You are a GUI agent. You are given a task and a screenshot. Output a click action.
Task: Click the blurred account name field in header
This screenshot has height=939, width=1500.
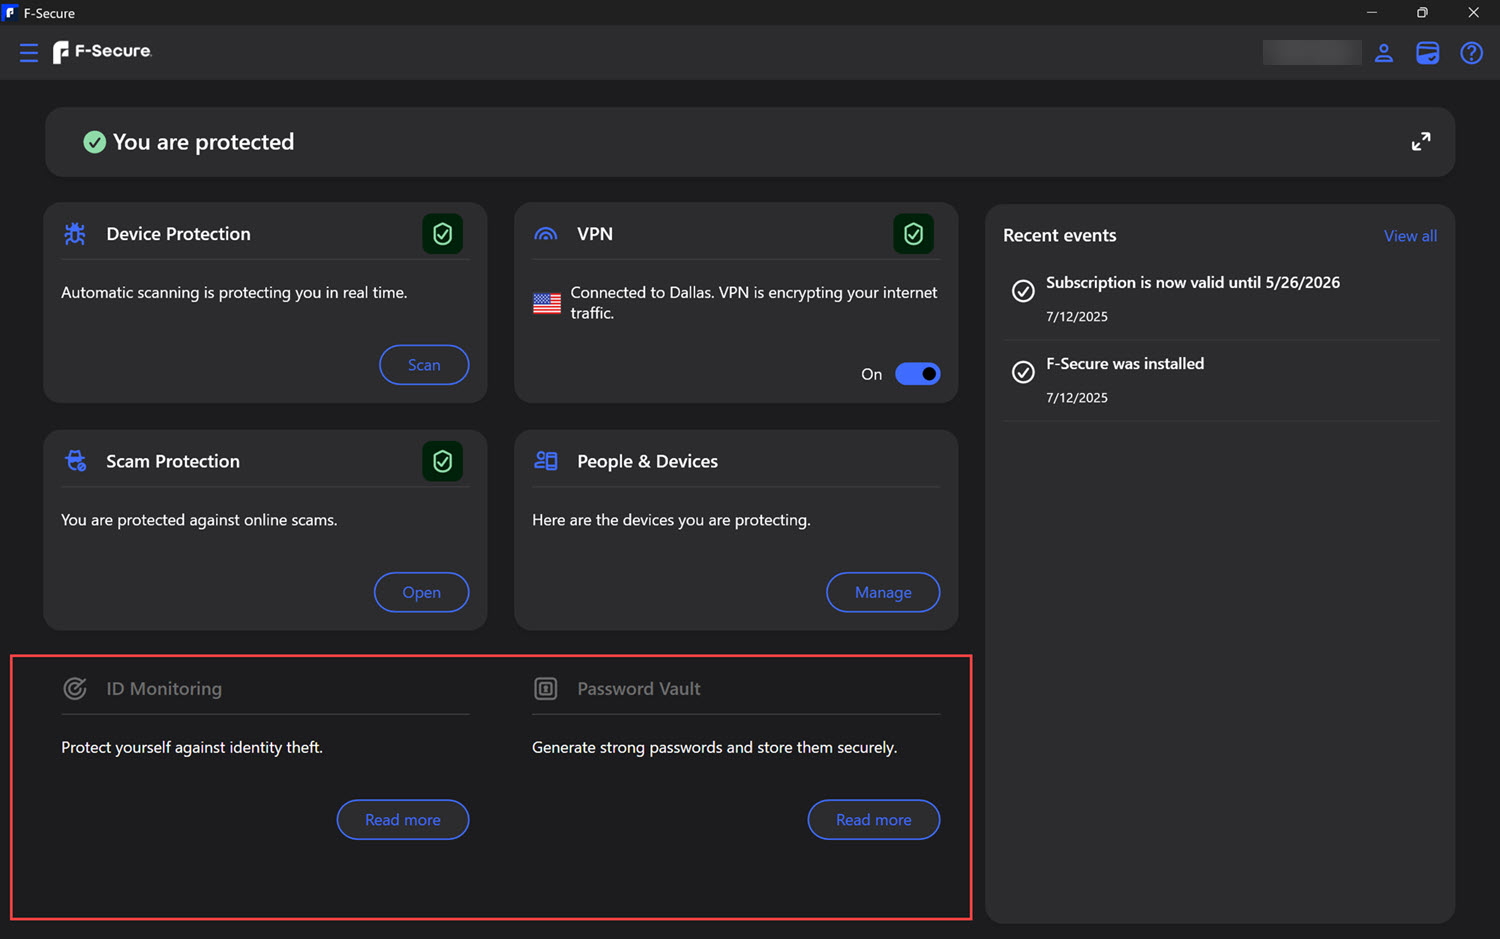pyautogui.click(x=1312, y=52)
